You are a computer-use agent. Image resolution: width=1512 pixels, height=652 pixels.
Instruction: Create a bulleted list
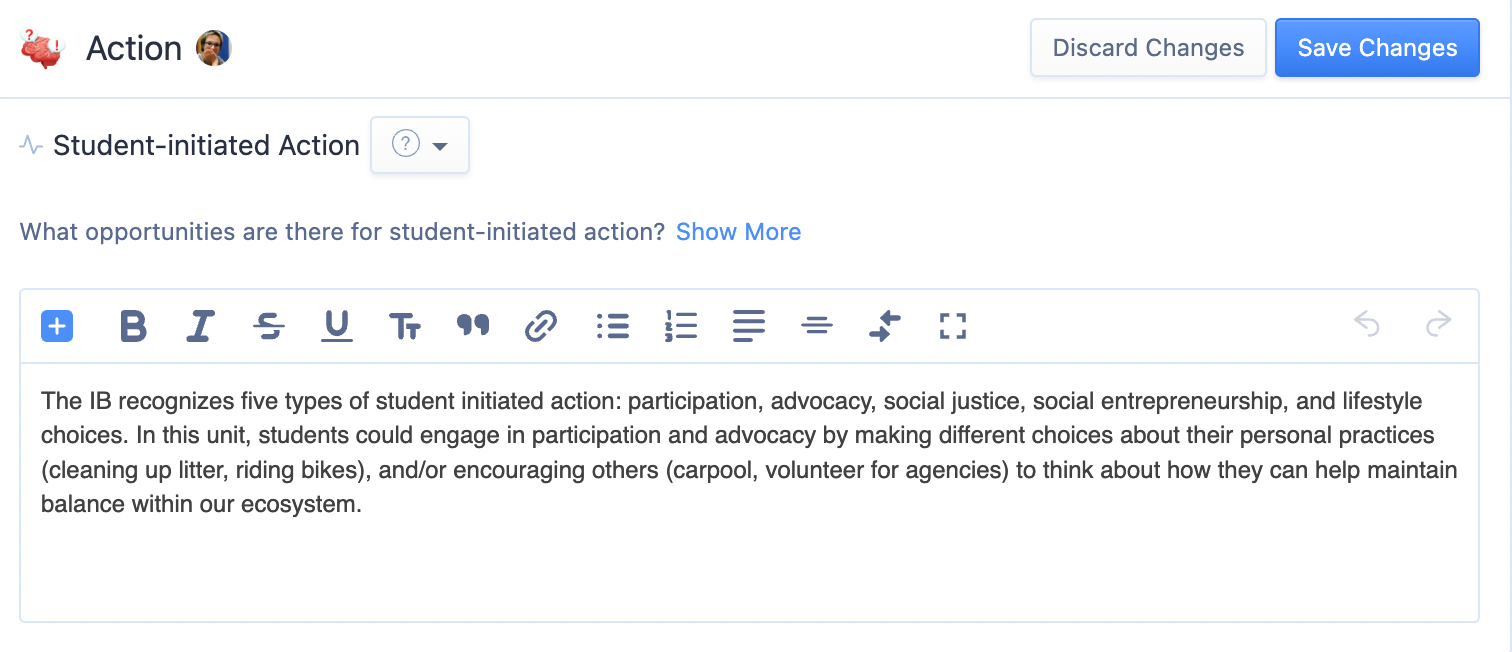click(x=612, y=326)
